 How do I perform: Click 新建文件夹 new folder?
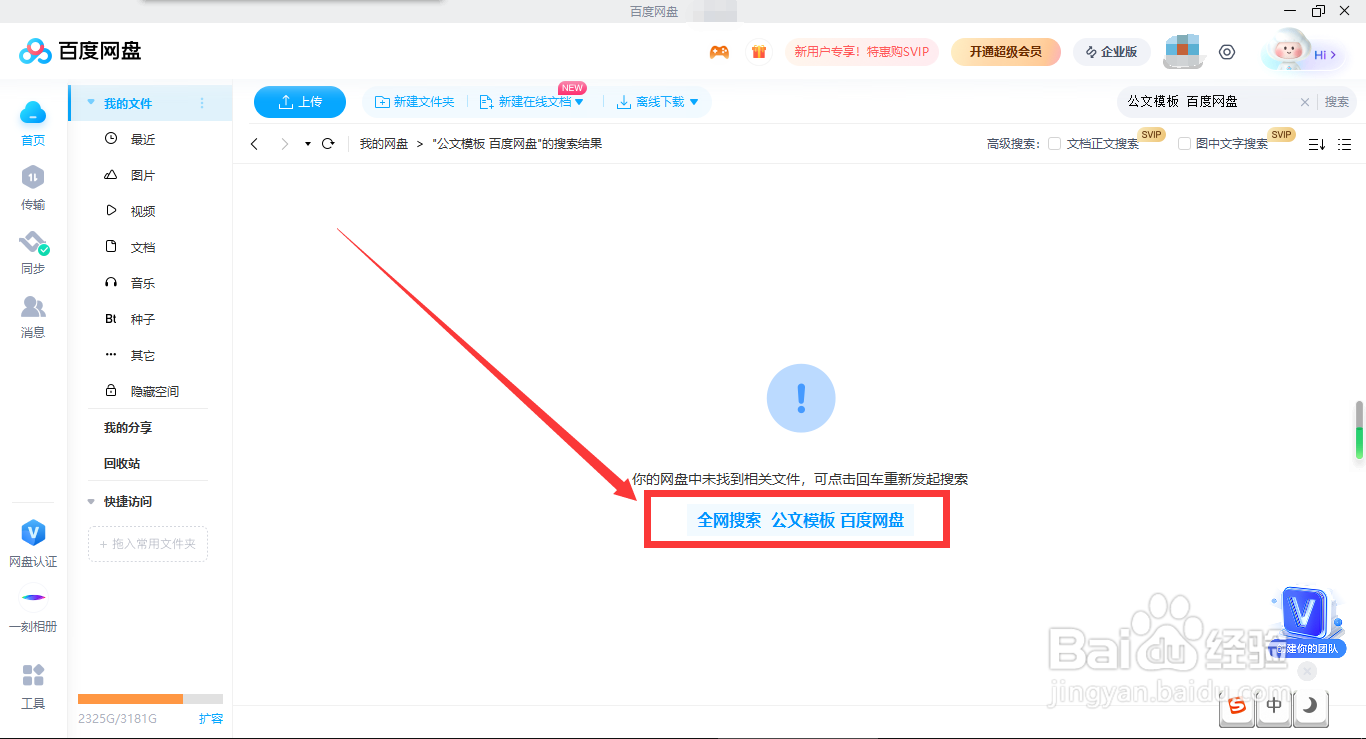(414, 102)
